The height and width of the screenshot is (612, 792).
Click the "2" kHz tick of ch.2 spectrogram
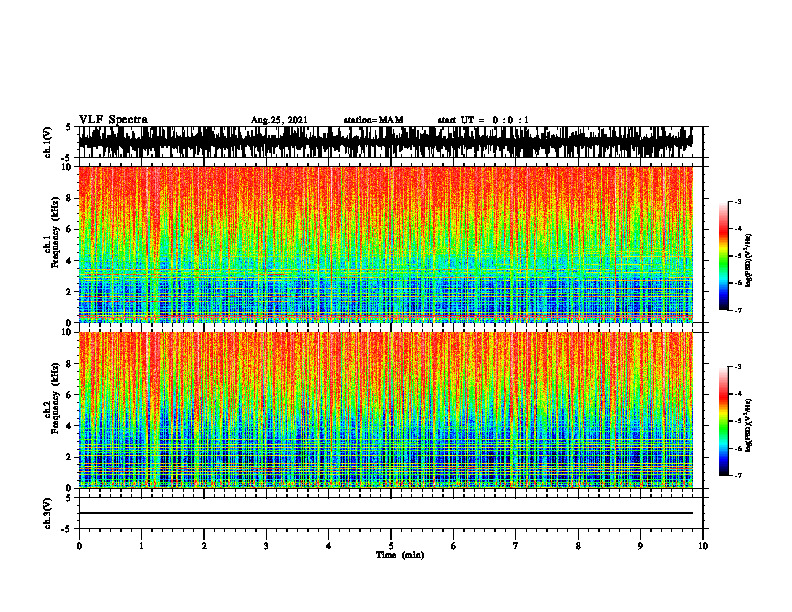tap(70, 457)
